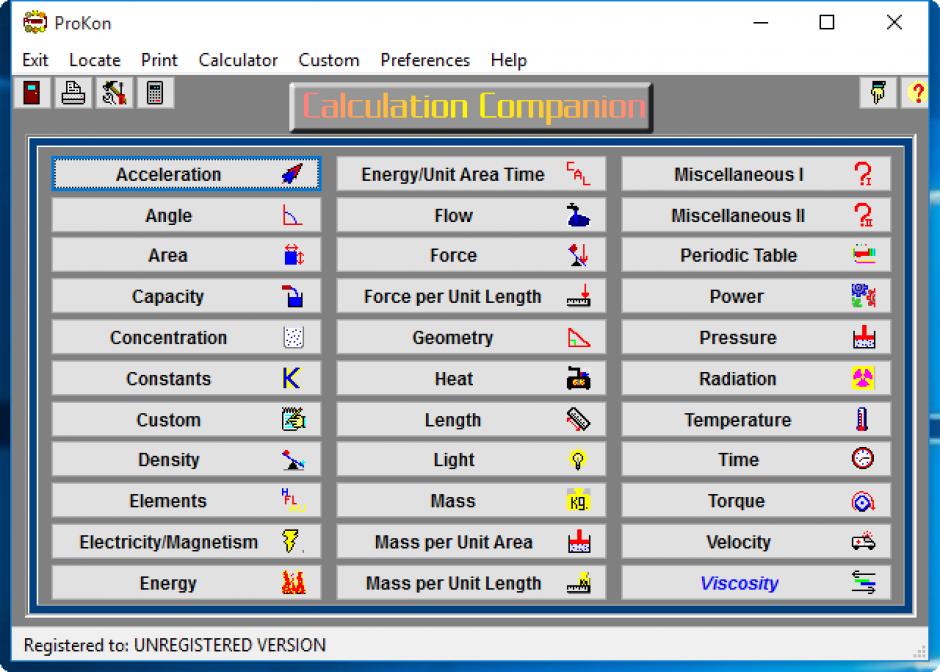Click the clock icon on Time
The image size is (940, 672).
[x=863, y=459]
